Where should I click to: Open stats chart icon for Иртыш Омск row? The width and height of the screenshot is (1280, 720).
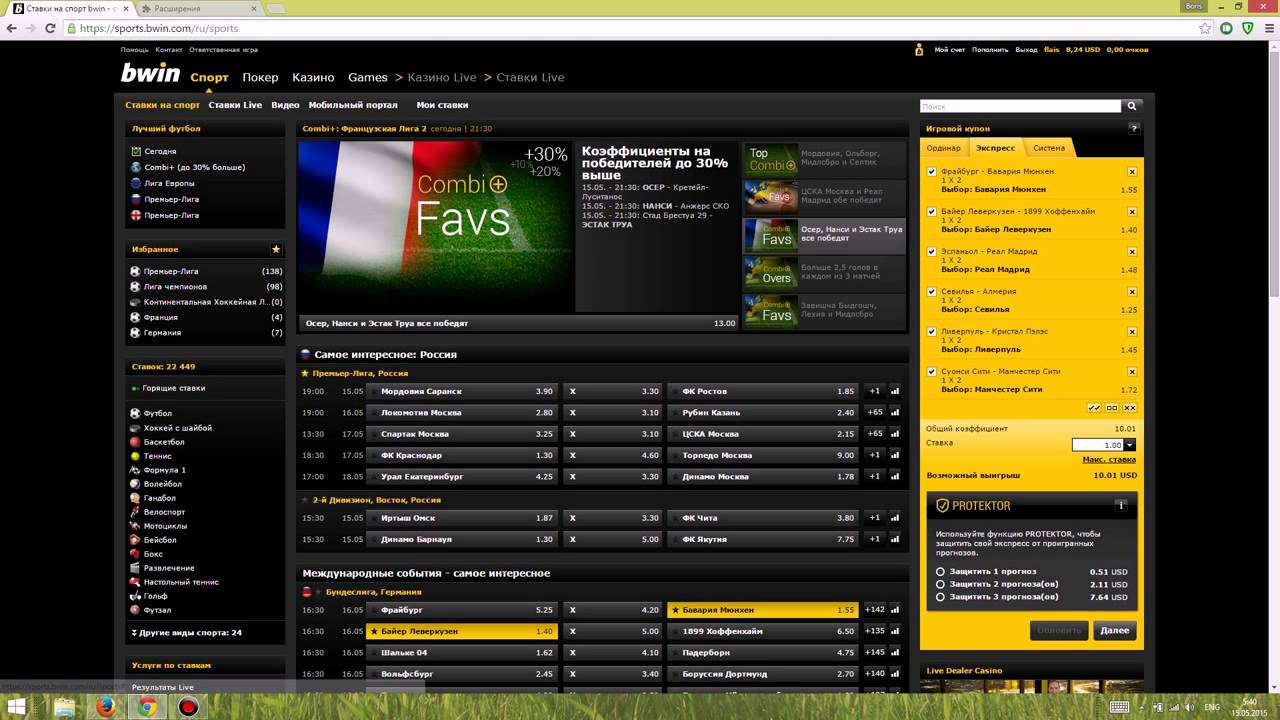(895, 518)
